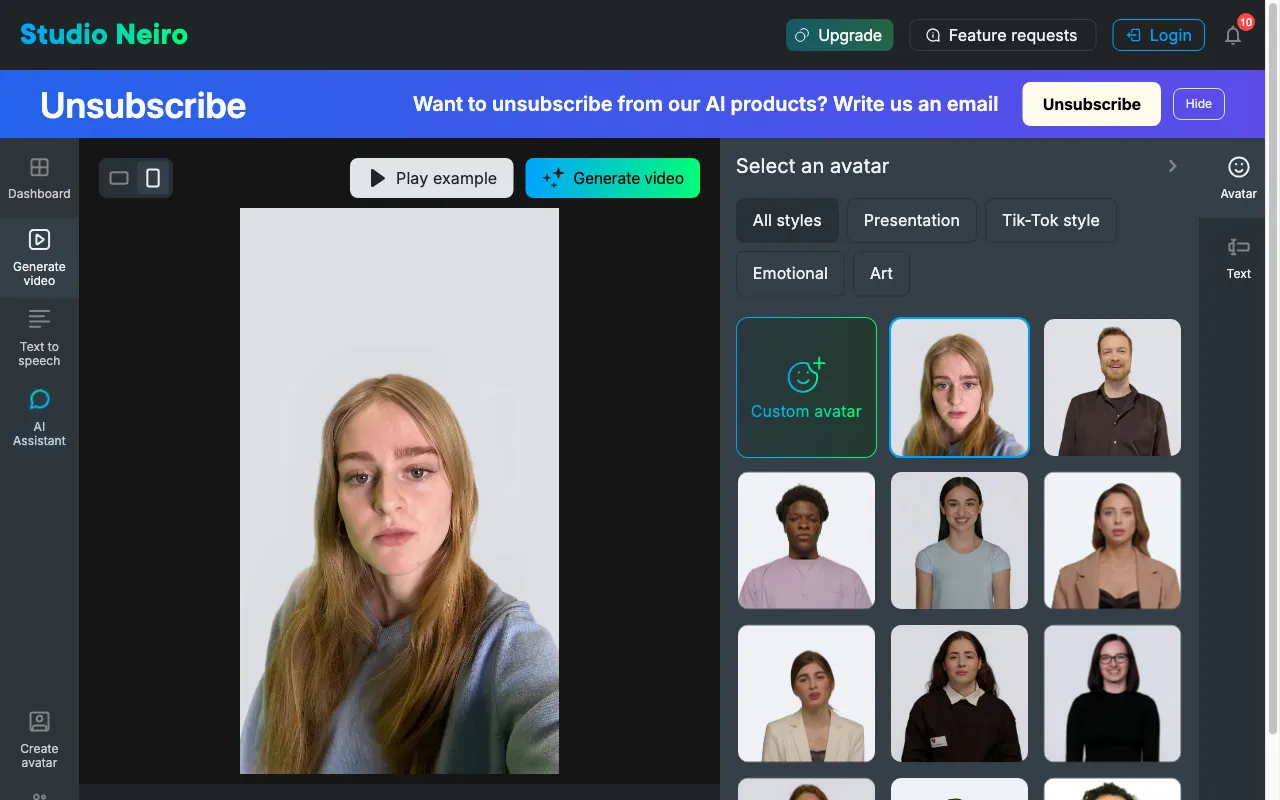Select Generate video in the sidebar
Viewport: 1280px width, 800px height.
point(39,257)
